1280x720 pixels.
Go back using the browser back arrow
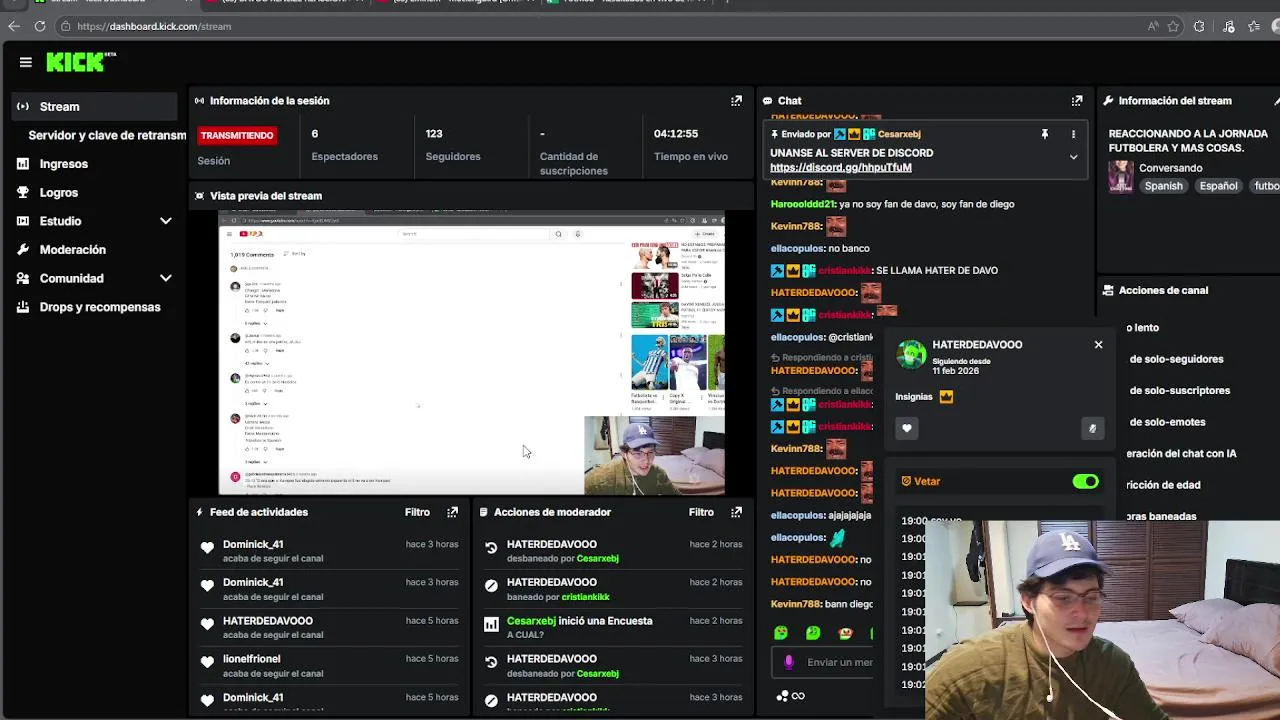(x=14, y=26)
